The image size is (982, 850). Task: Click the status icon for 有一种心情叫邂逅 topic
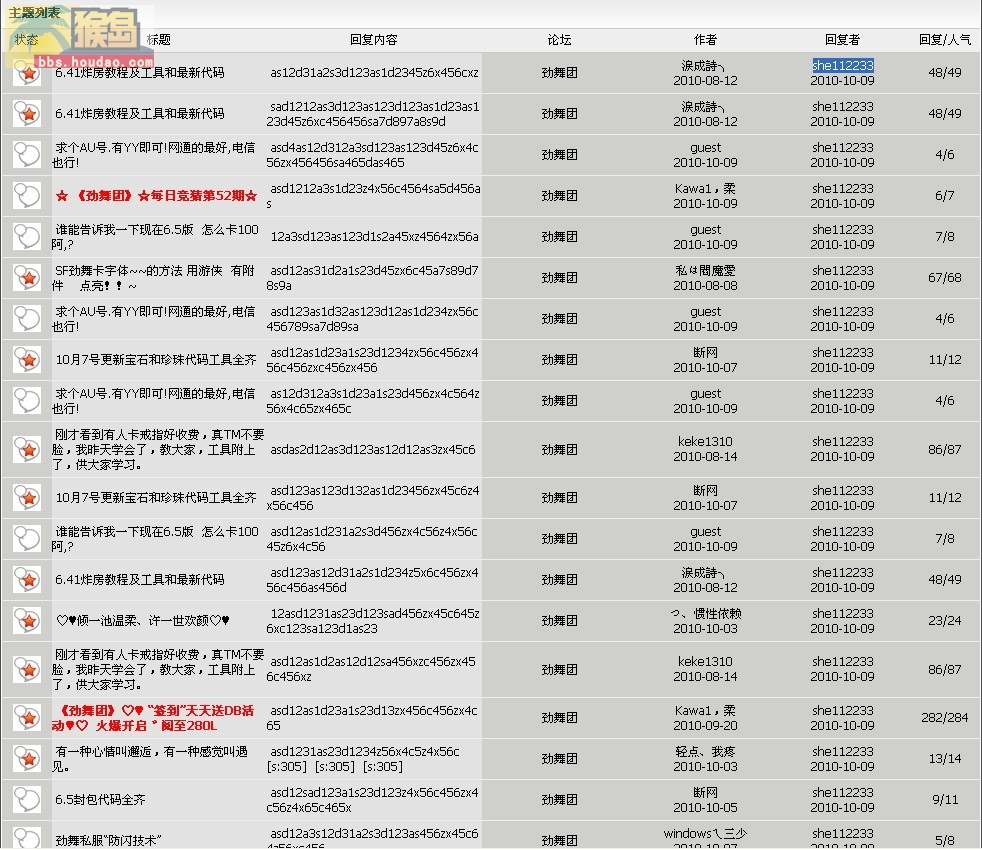27,759
